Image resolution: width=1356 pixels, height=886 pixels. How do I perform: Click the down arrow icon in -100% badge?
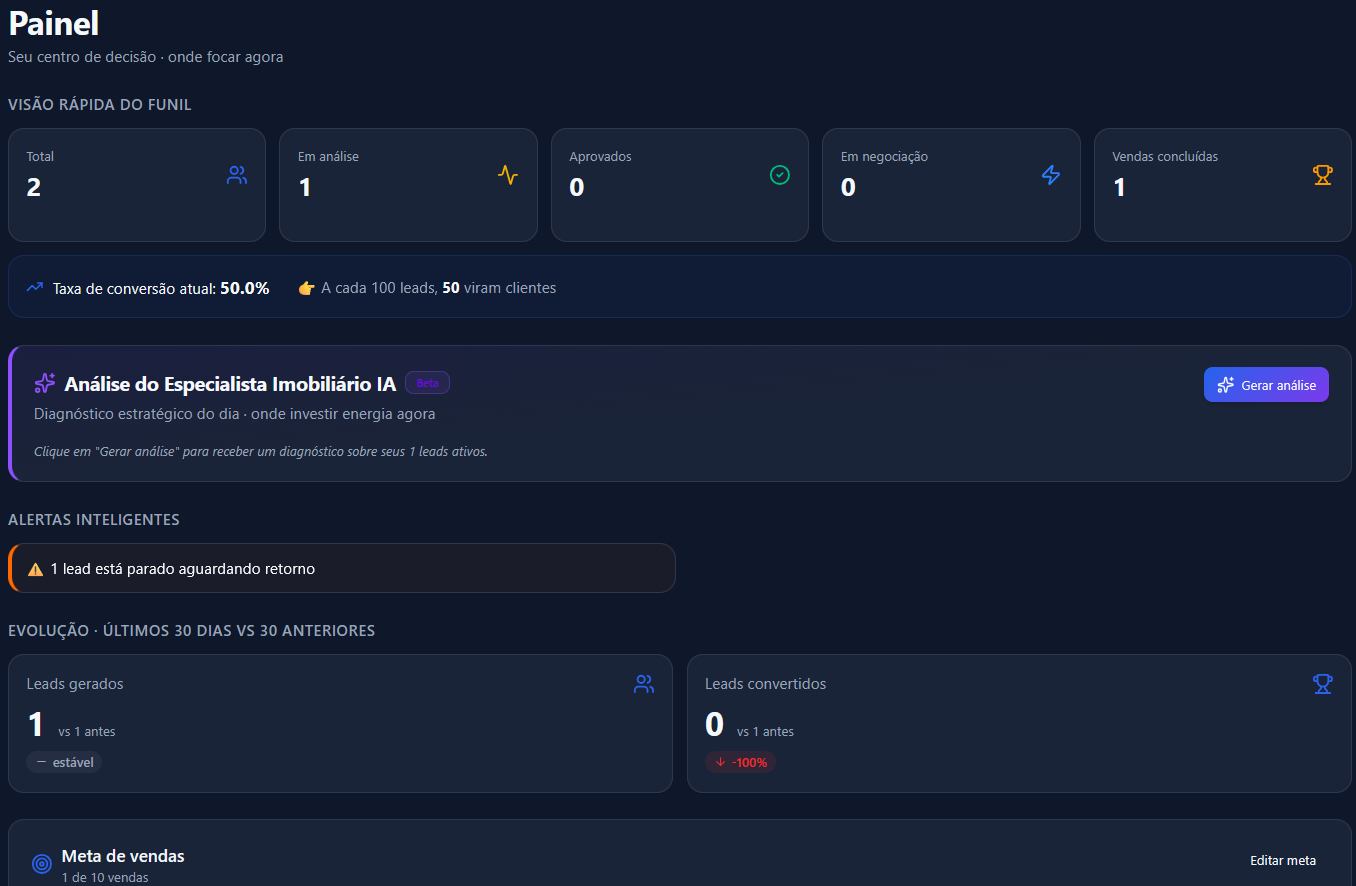pyautogui.click(x=720, y=762)
